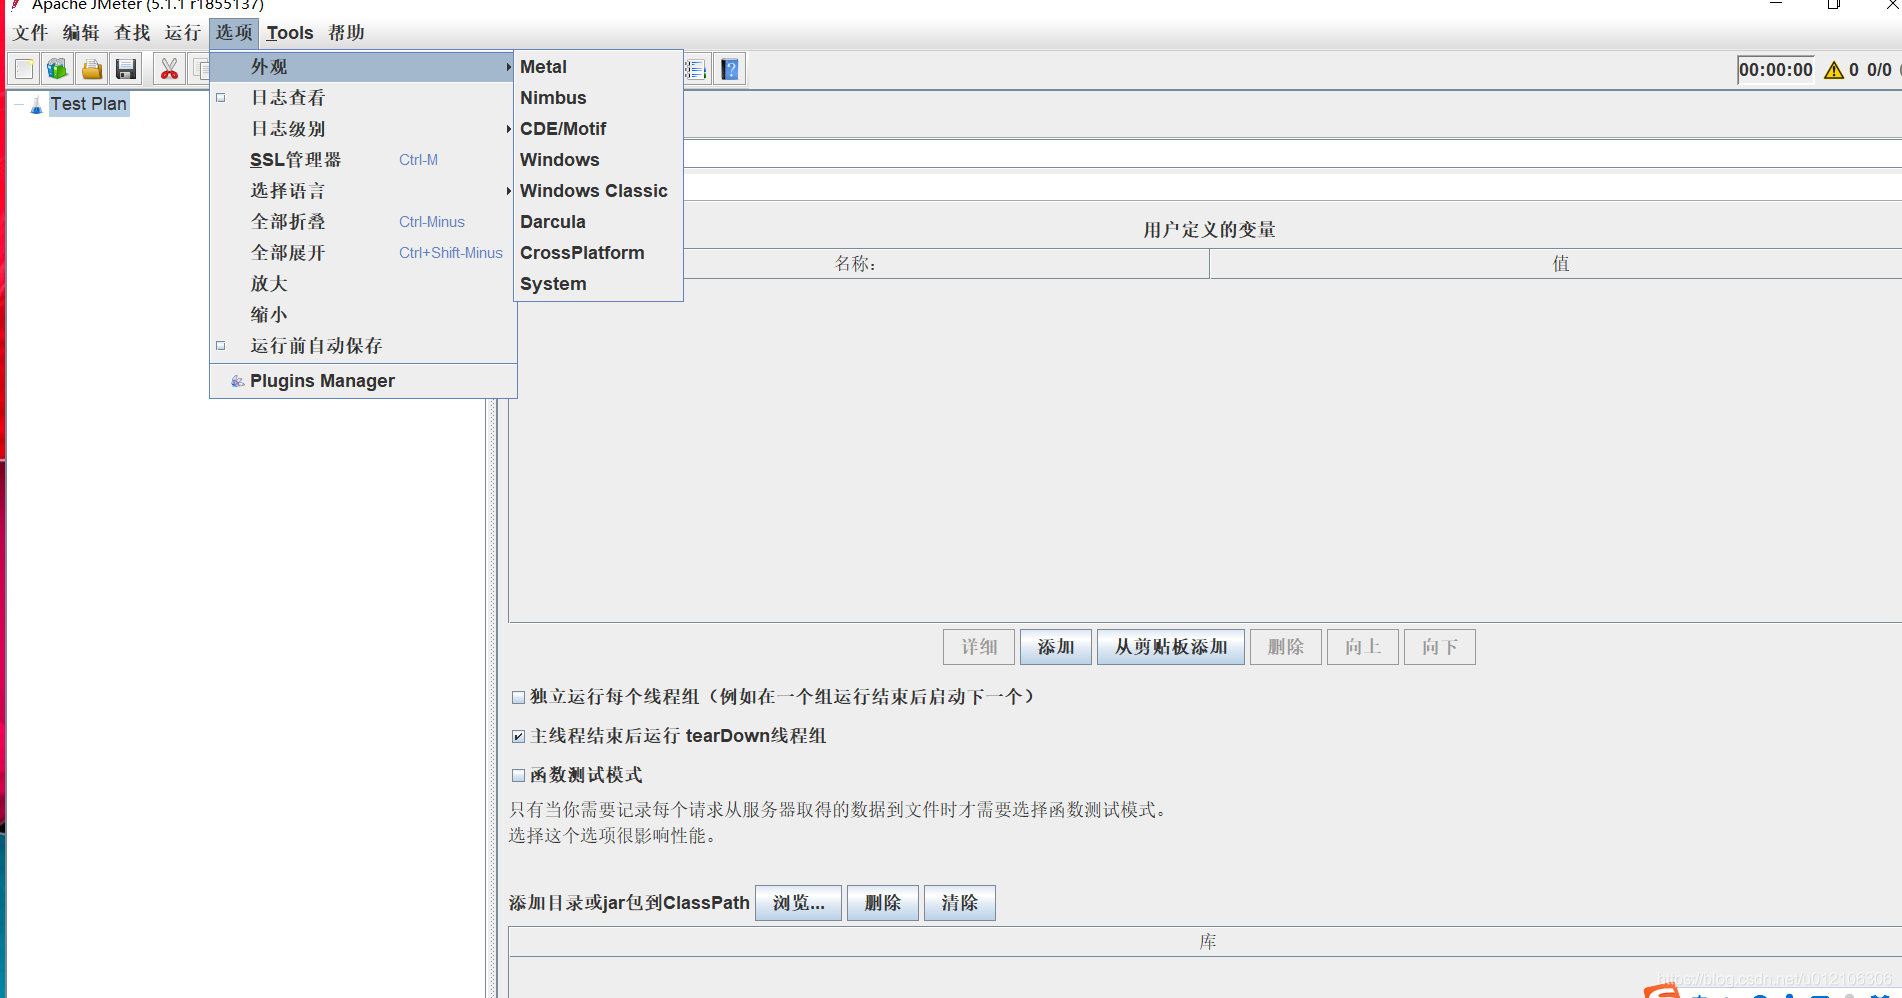Image resolution: width=1902 pixels, height=998 pixels.
Task: Click the classpath 删除 button
Action: click(x=883, y=903)
